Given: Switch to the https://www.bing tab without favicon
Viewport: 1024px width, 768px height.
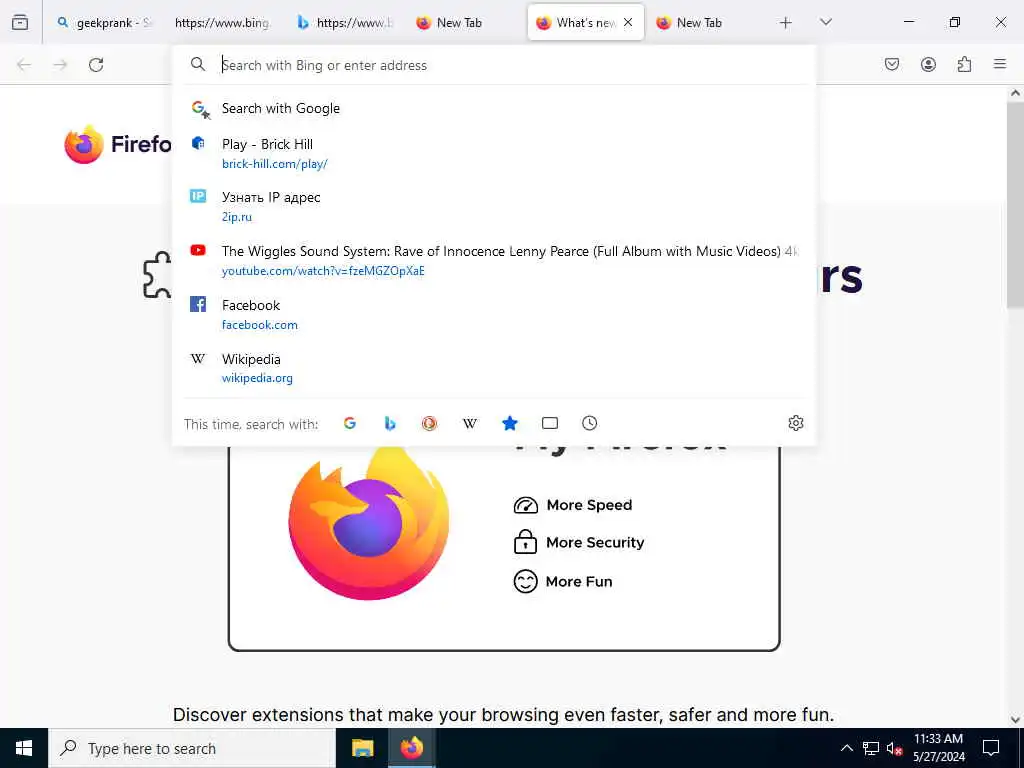Looking at the screenshot, I should [x=222, y=23].
